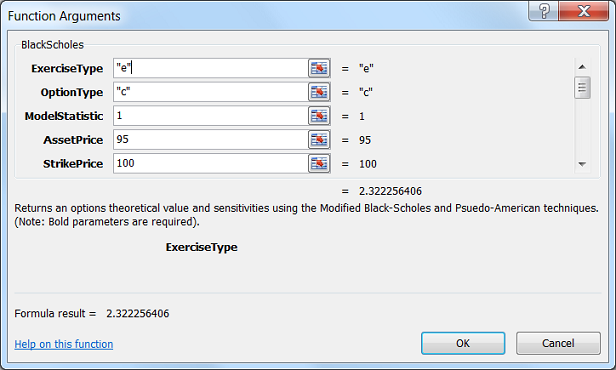Click the arguments list scrollbar thumb
The image size is (616, 370).
(x=582, y=87)
